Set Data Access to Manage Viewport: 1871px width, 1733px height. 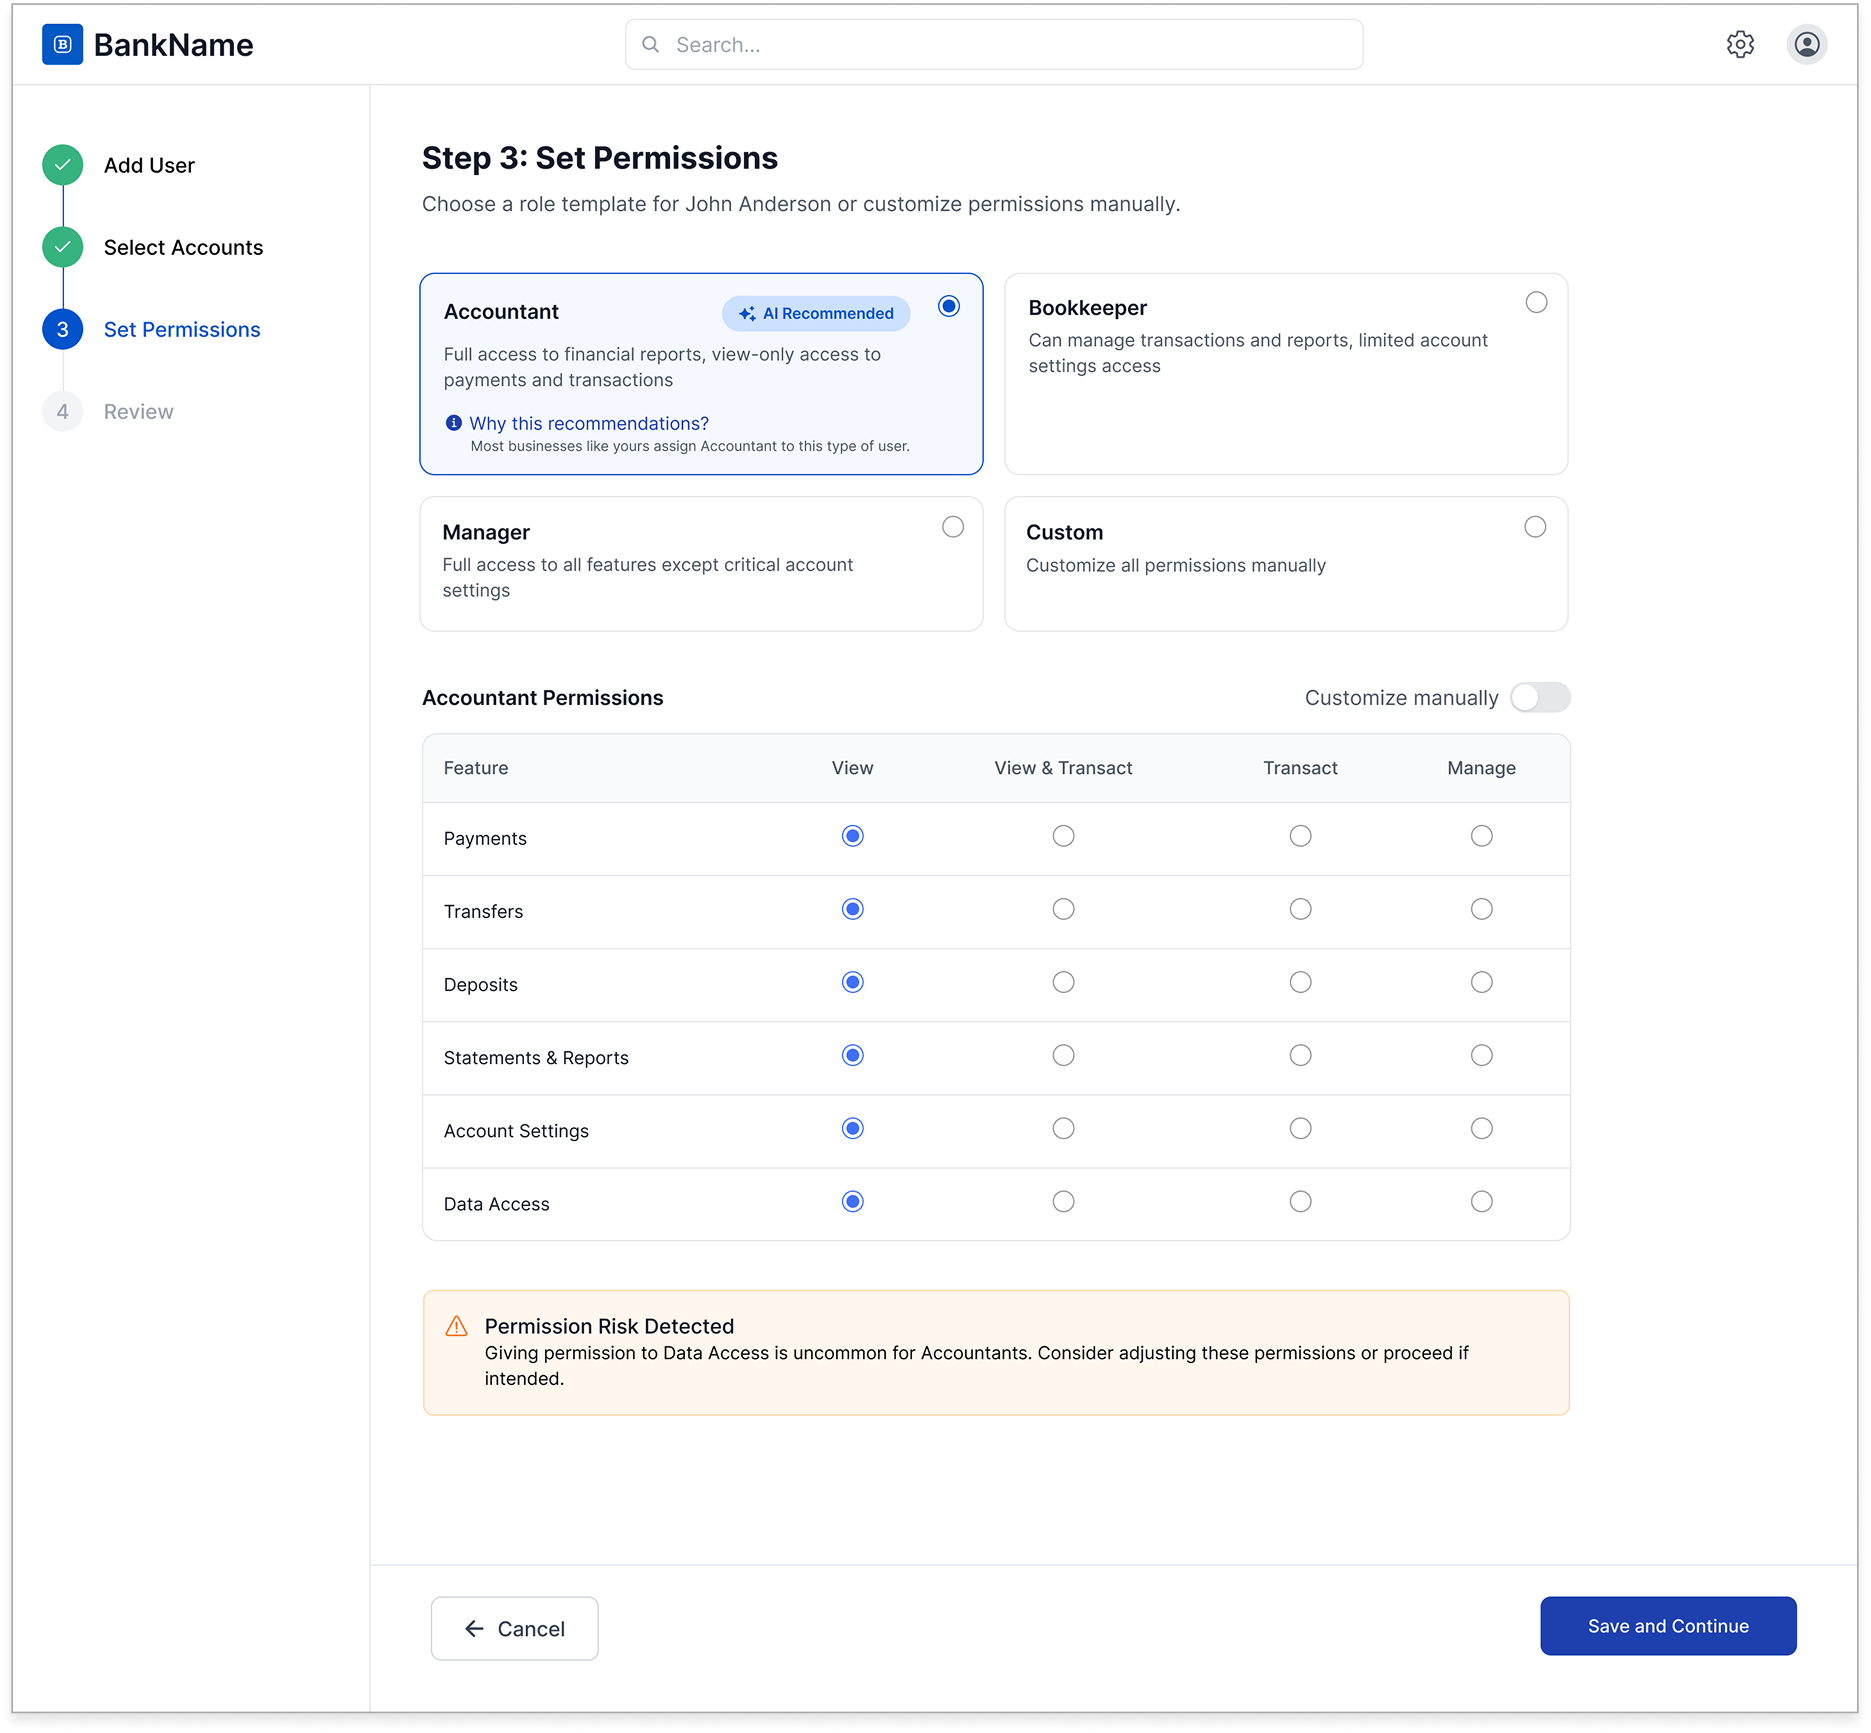1481,1201
